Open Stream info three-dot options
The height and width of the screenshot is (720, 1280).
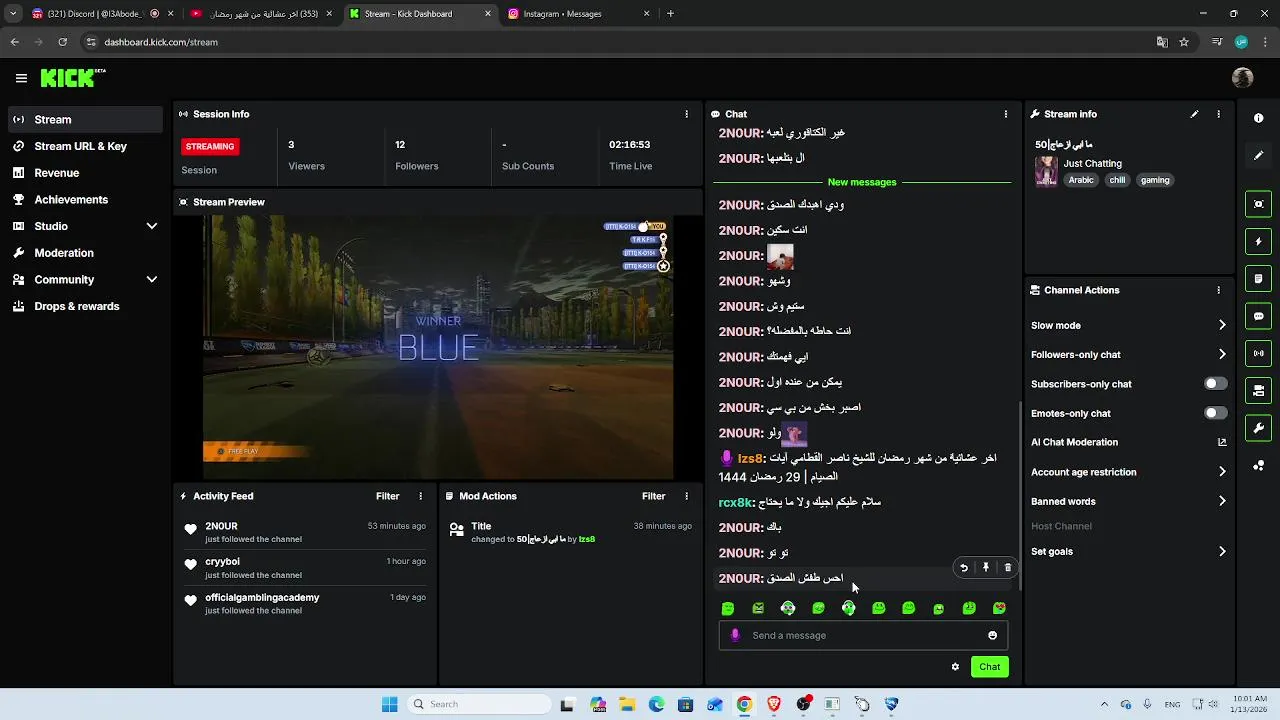pyautogui.click(x=1218, y=114)
